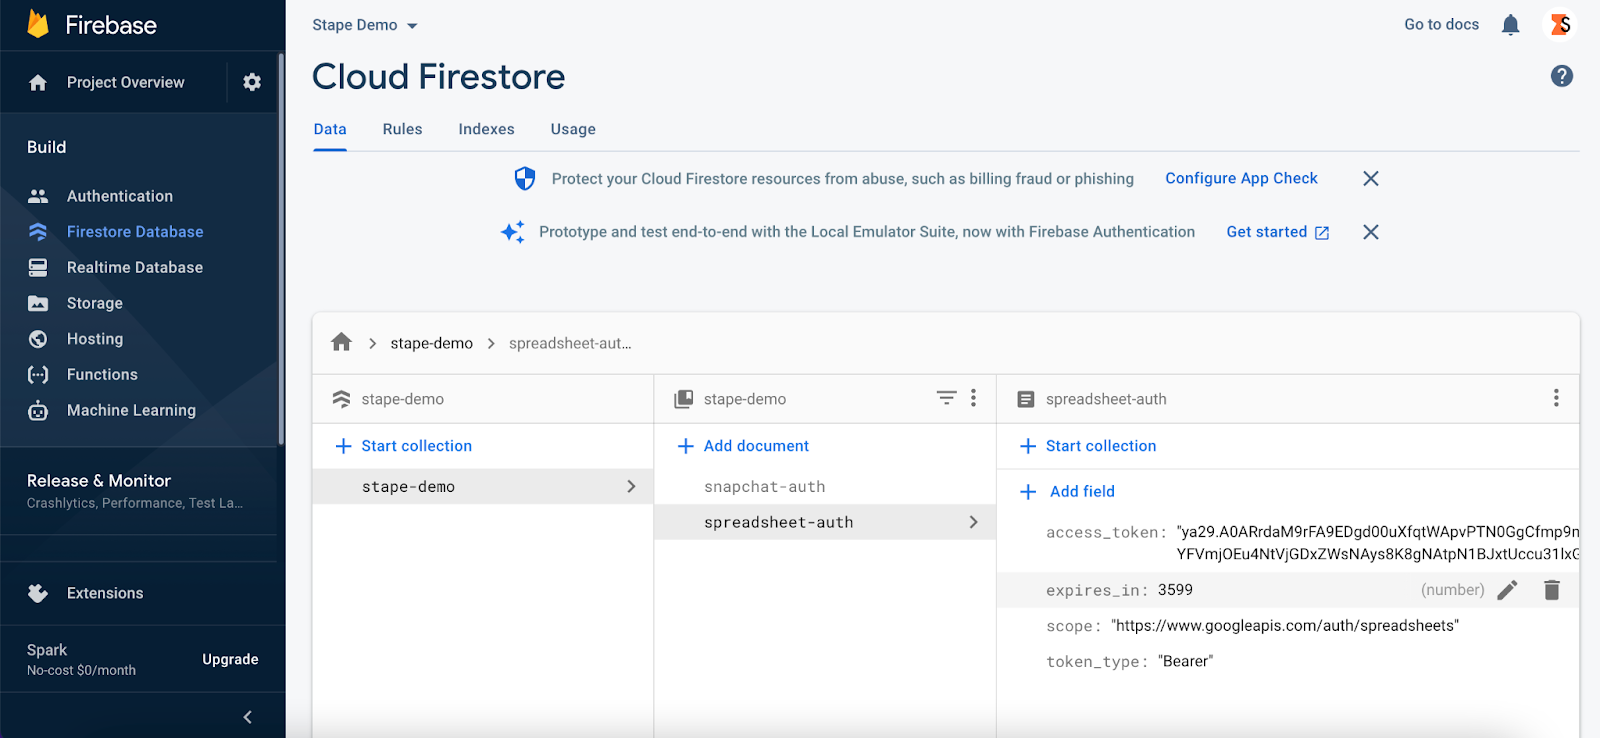Edit the expires_in field with pencil
Screen dimensions: 1600x738
point(1507,590)
